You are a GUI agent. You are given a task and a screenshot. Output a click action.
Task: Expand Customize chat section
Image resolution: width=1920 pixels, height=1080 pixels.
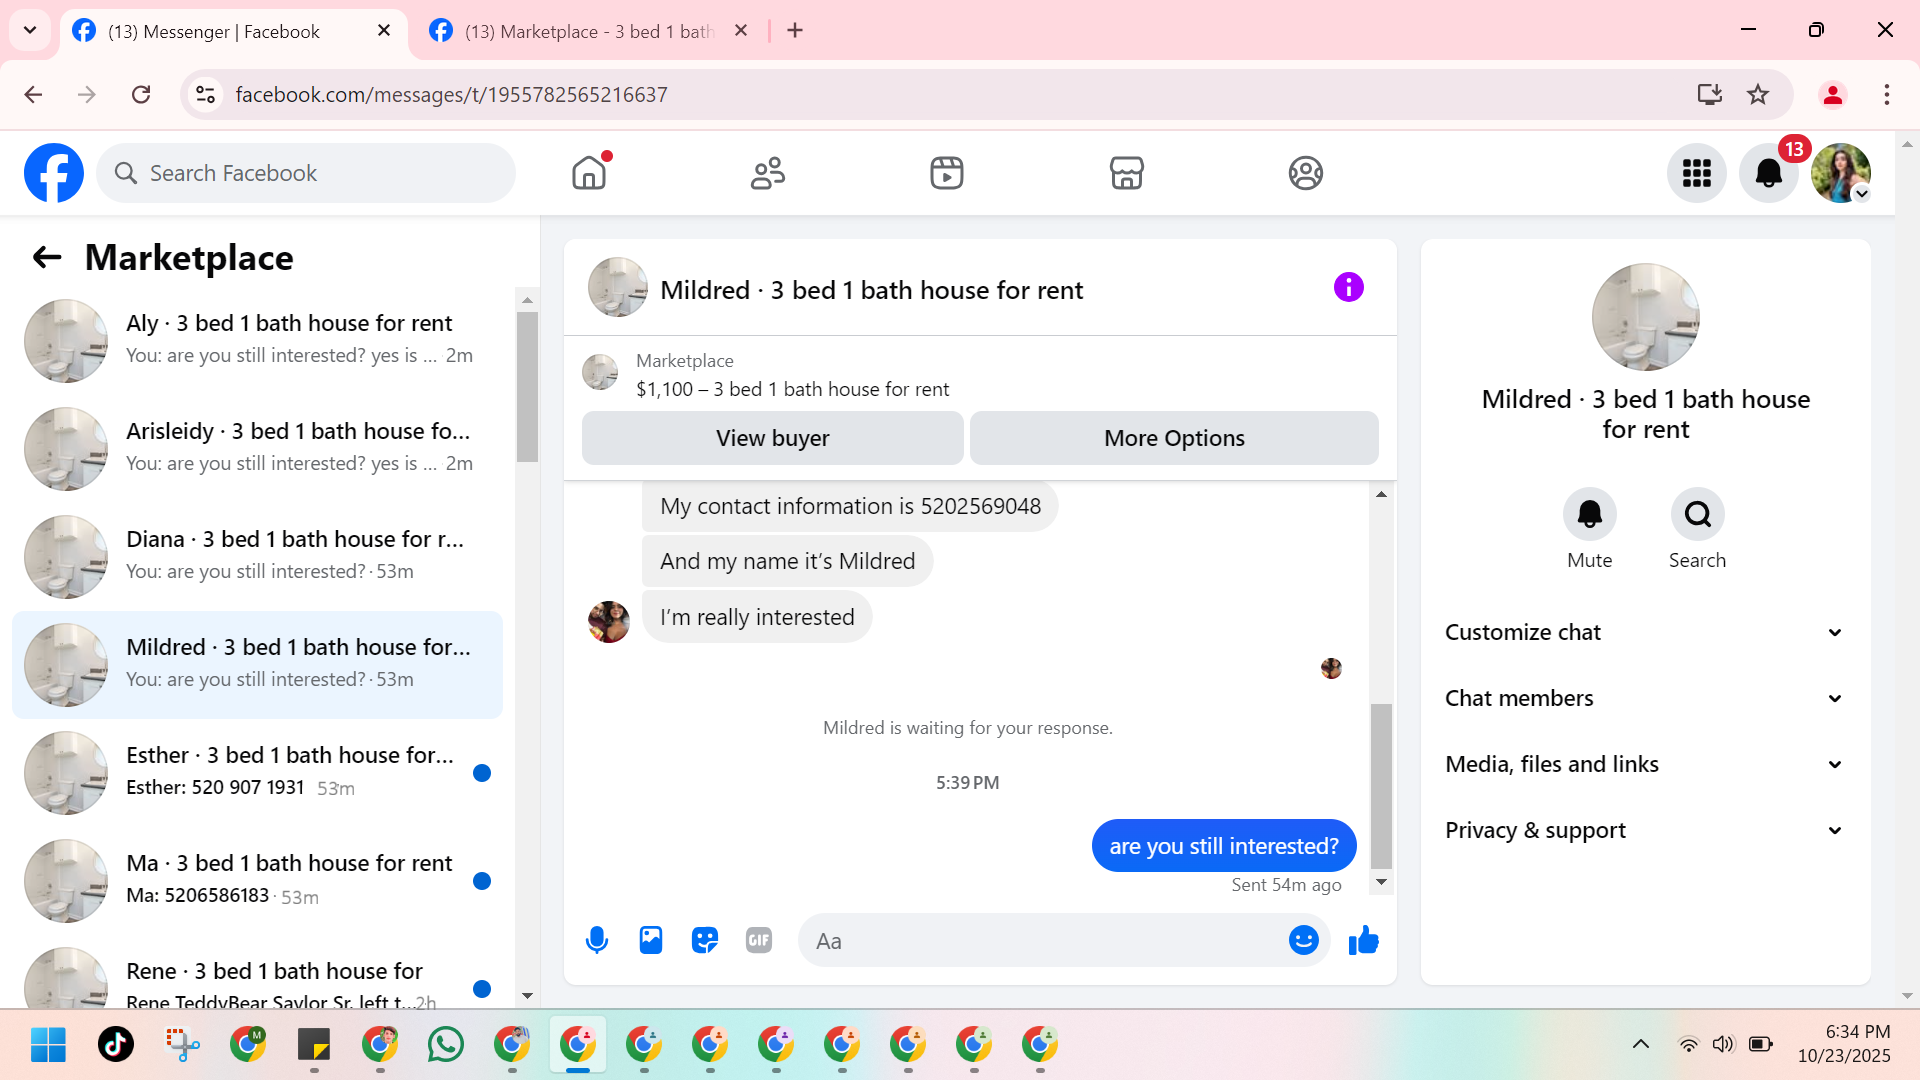[x=1644, y=632]
